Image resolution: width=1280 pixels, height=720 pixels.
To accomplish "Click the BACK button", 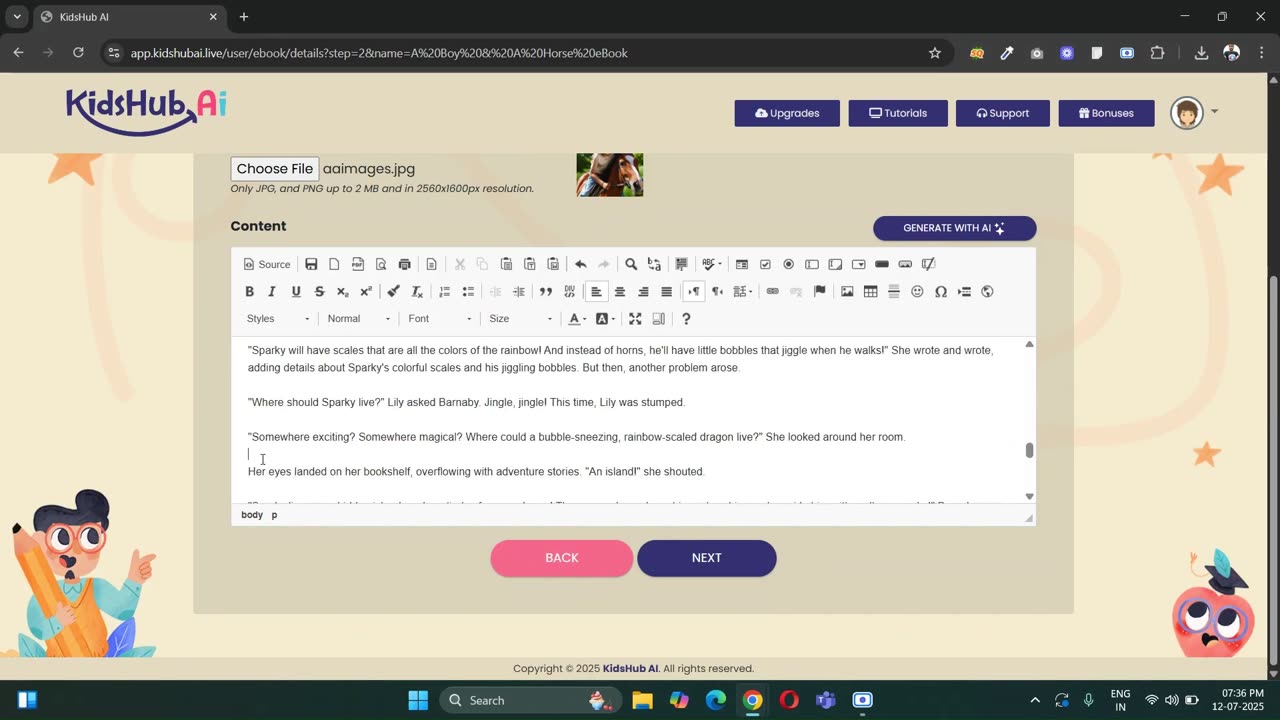I will pos(562,558).
